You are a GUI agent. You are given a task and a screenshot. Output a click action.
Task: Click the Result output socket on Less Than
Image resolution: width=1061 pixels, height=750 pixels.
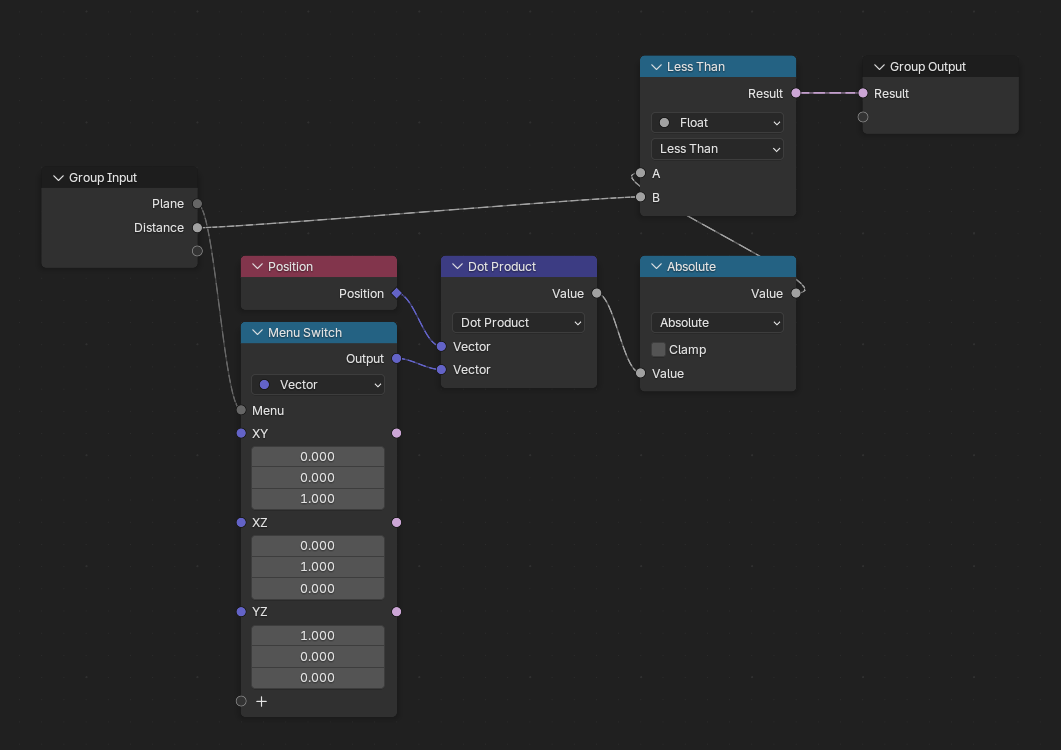[796, 93]
